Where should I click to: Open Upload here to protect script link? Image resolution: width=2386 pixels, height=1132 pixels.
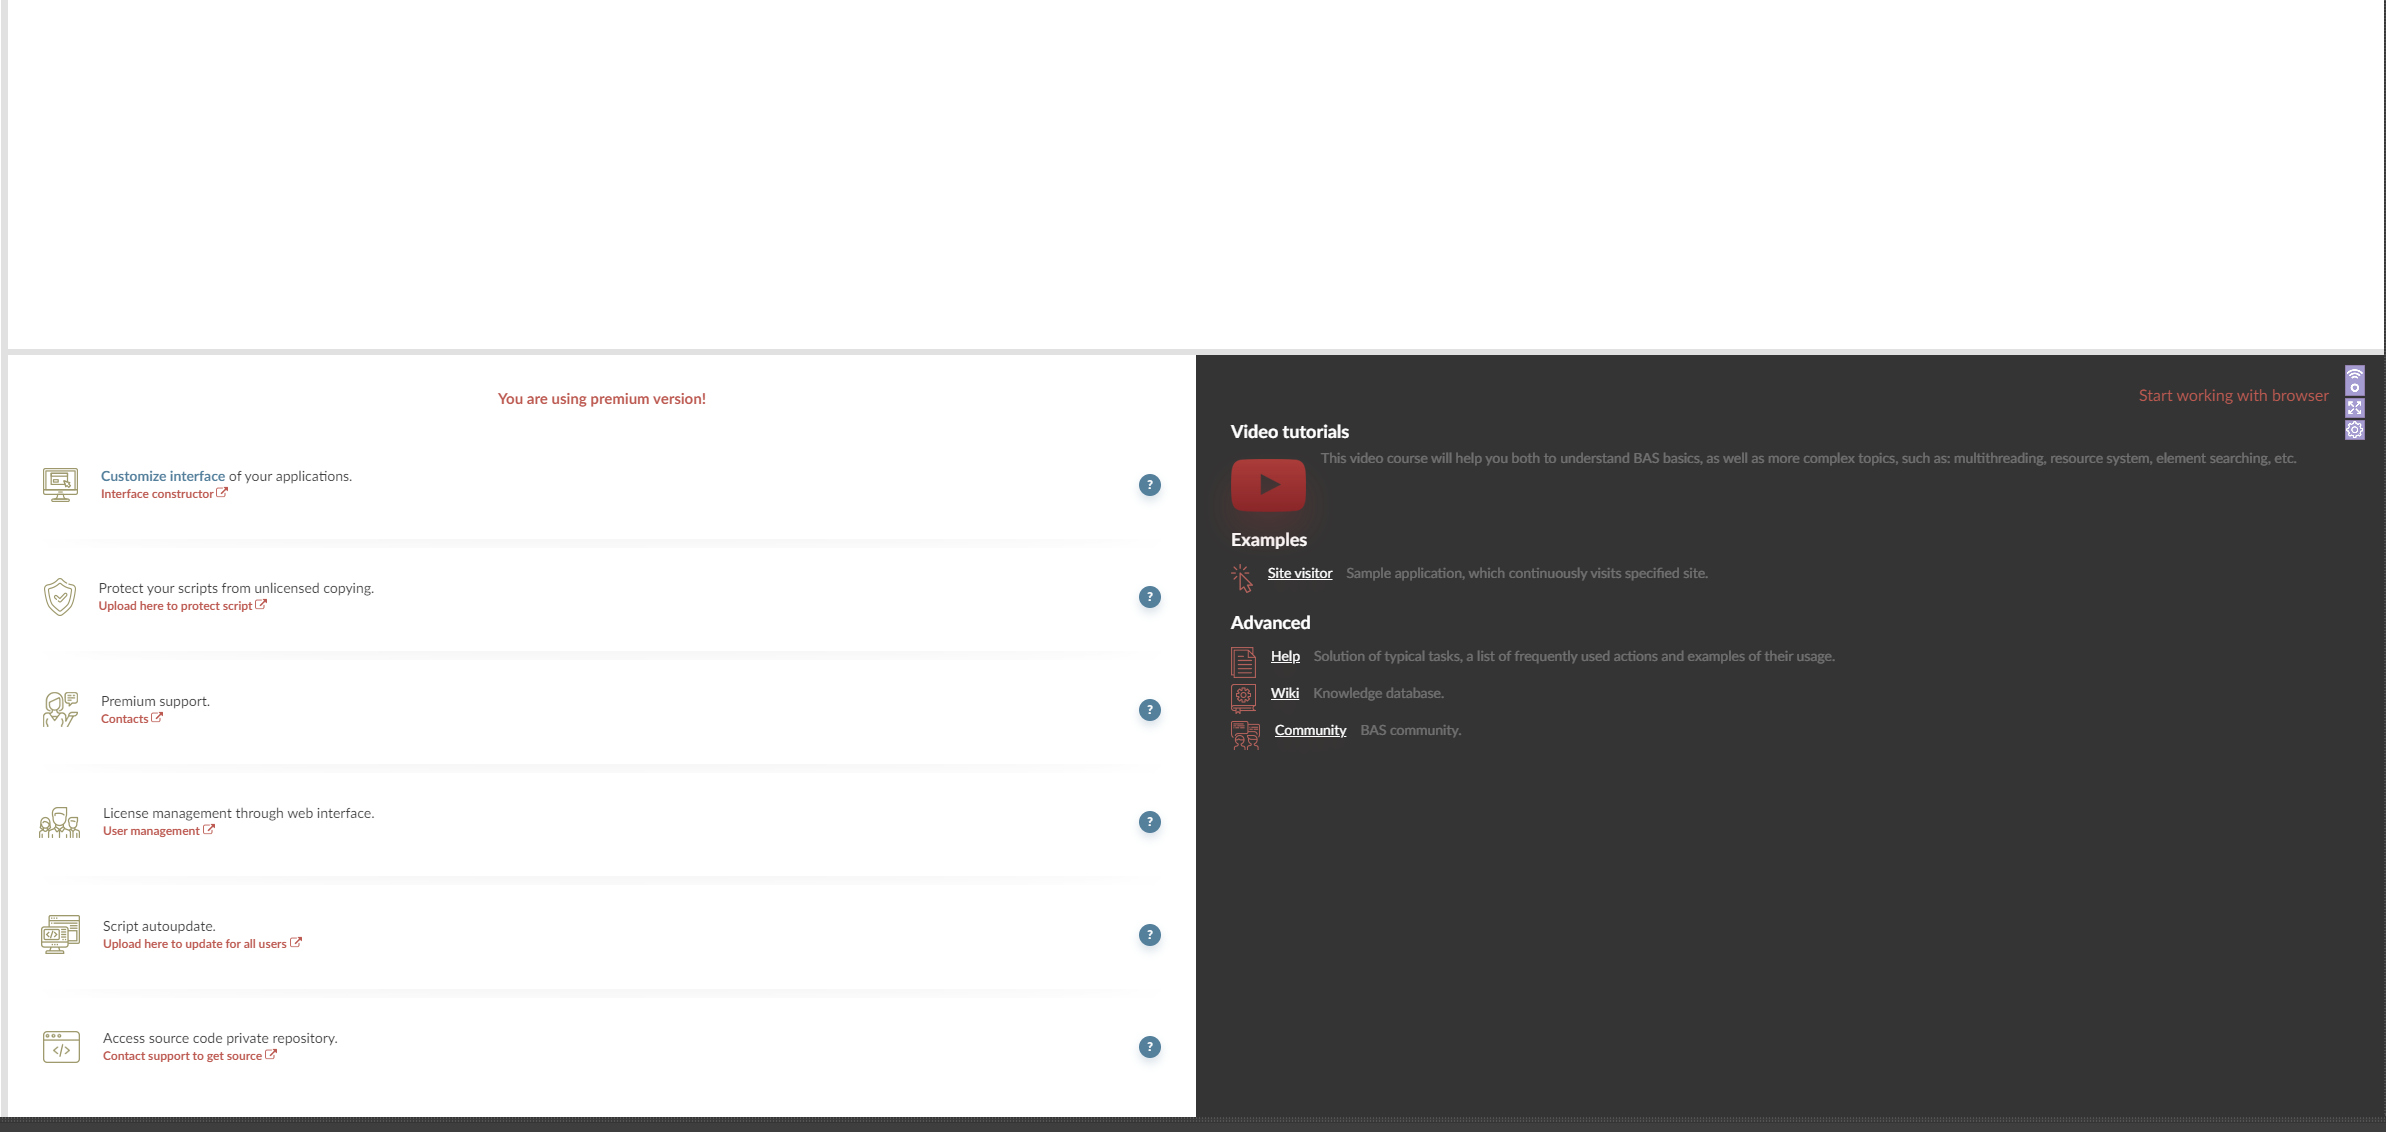click(175, 606)
